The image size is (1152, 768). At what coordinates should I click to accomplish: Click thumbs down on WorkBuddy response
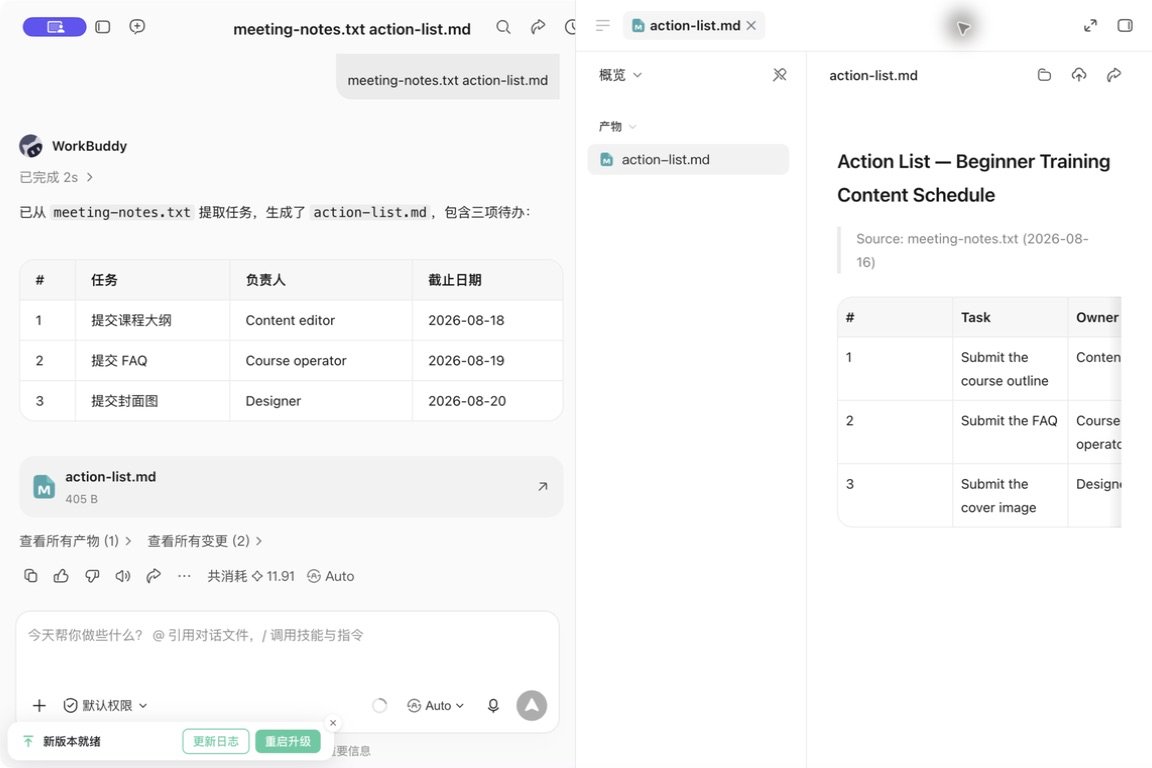point(92,576)
